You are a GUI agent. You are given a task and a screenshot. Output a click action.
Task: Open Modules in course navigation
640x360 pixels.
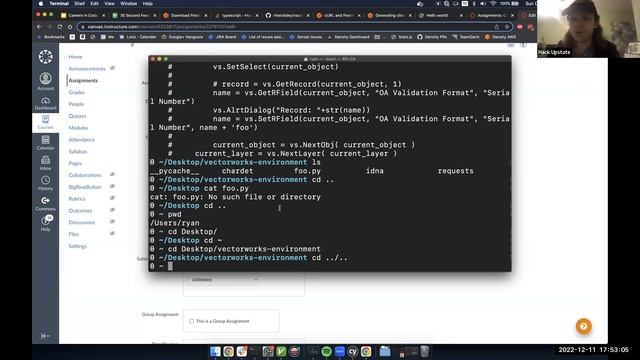point(78,128)
